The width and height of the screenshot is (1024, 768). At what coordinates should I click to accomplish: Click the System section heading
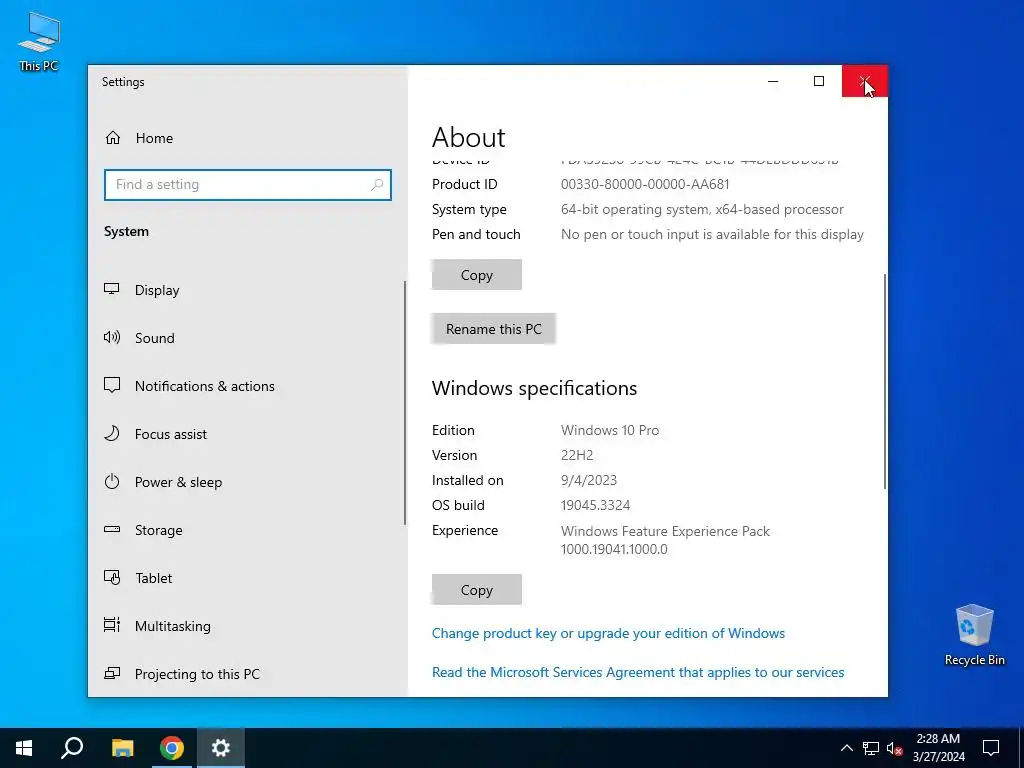click(126, 231)
